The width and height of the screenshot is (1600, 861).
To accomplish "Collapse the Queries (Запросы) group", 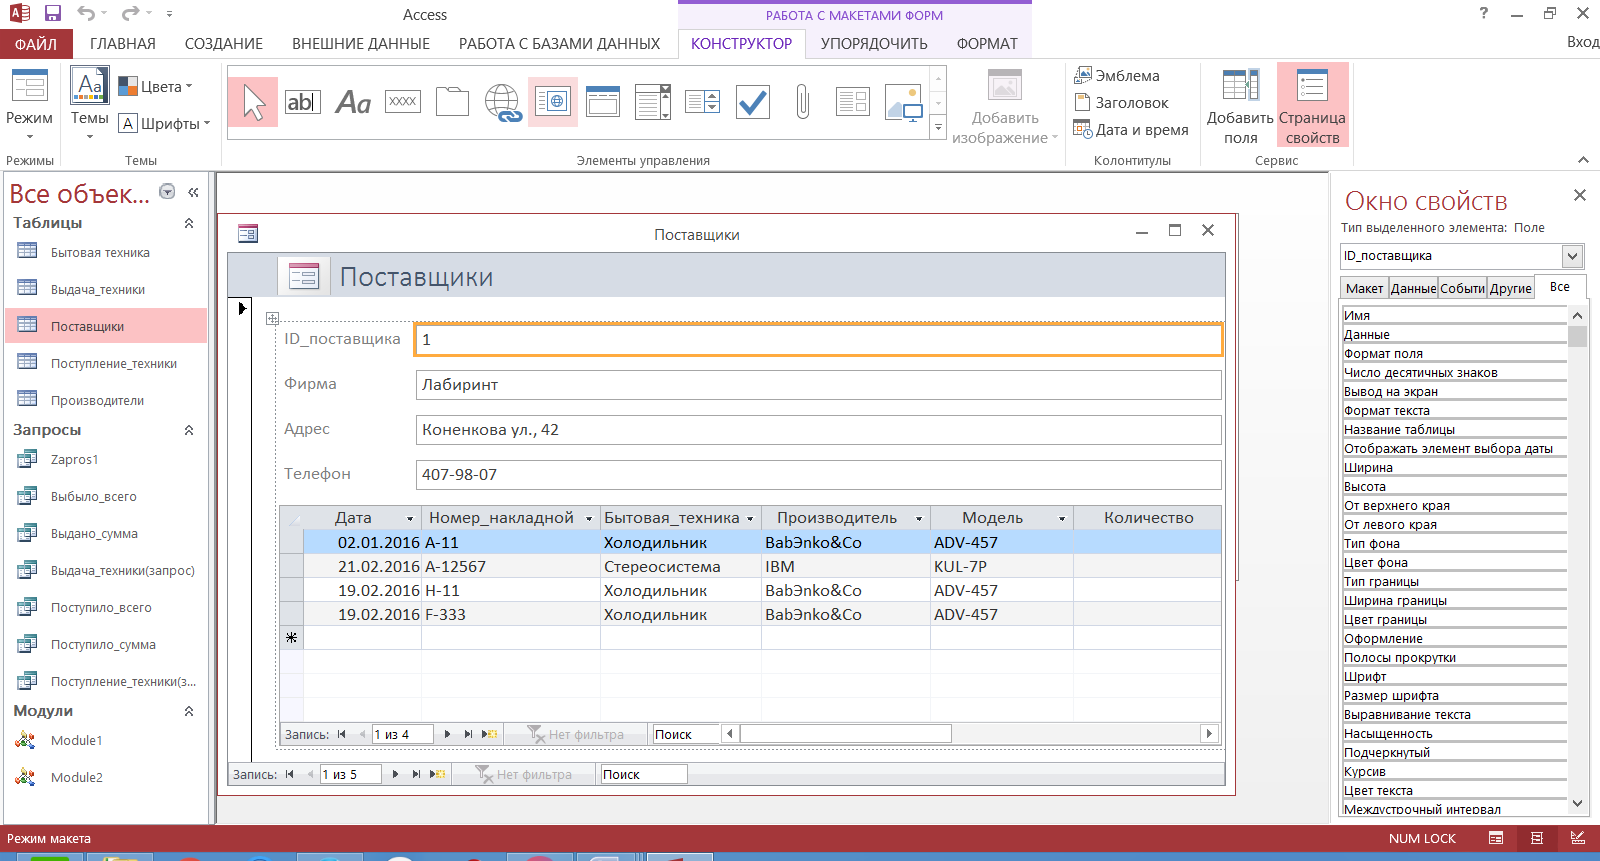I will tap(189, 430).
